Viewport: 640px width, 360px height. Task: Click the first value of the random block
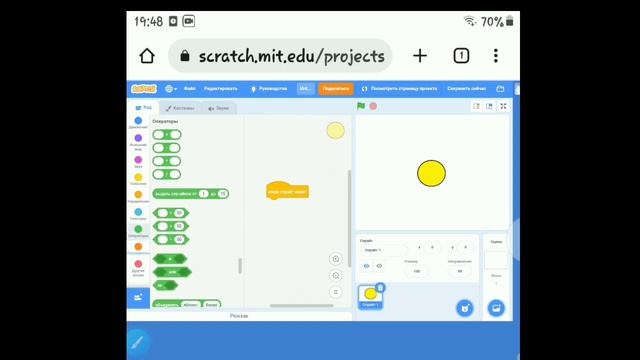click(203, 193)
